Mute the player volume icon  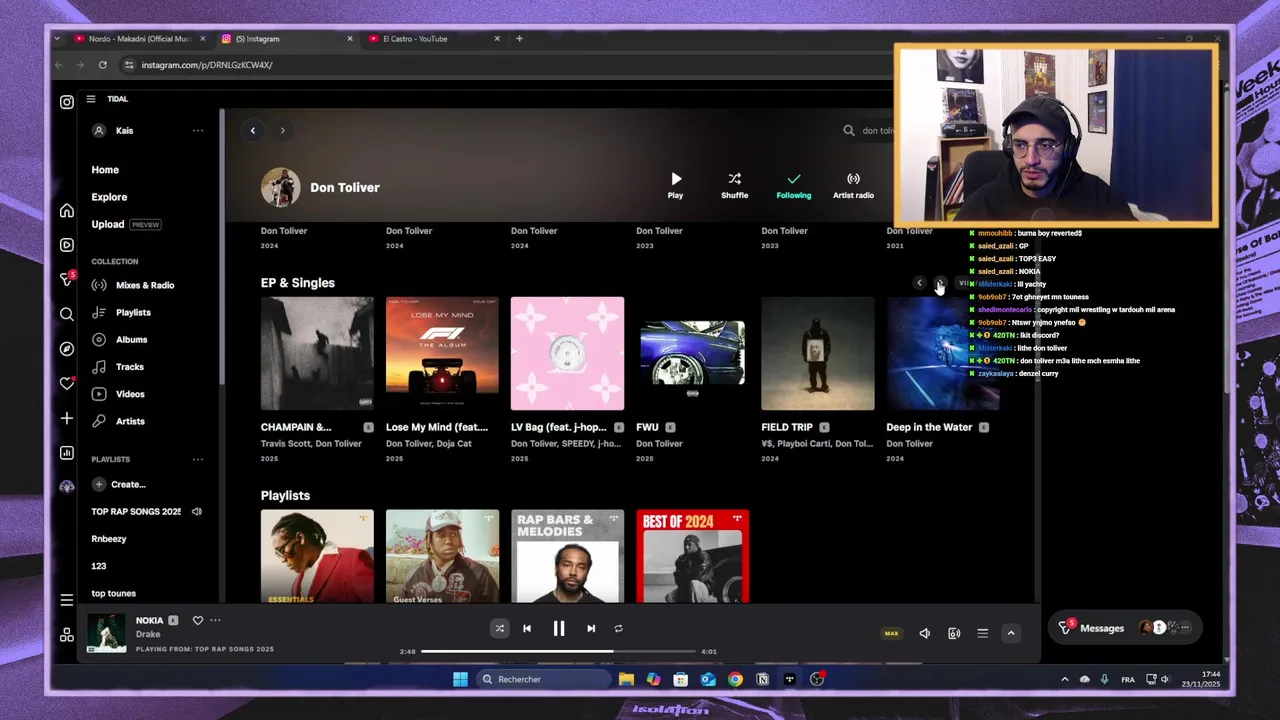[925, 633]
